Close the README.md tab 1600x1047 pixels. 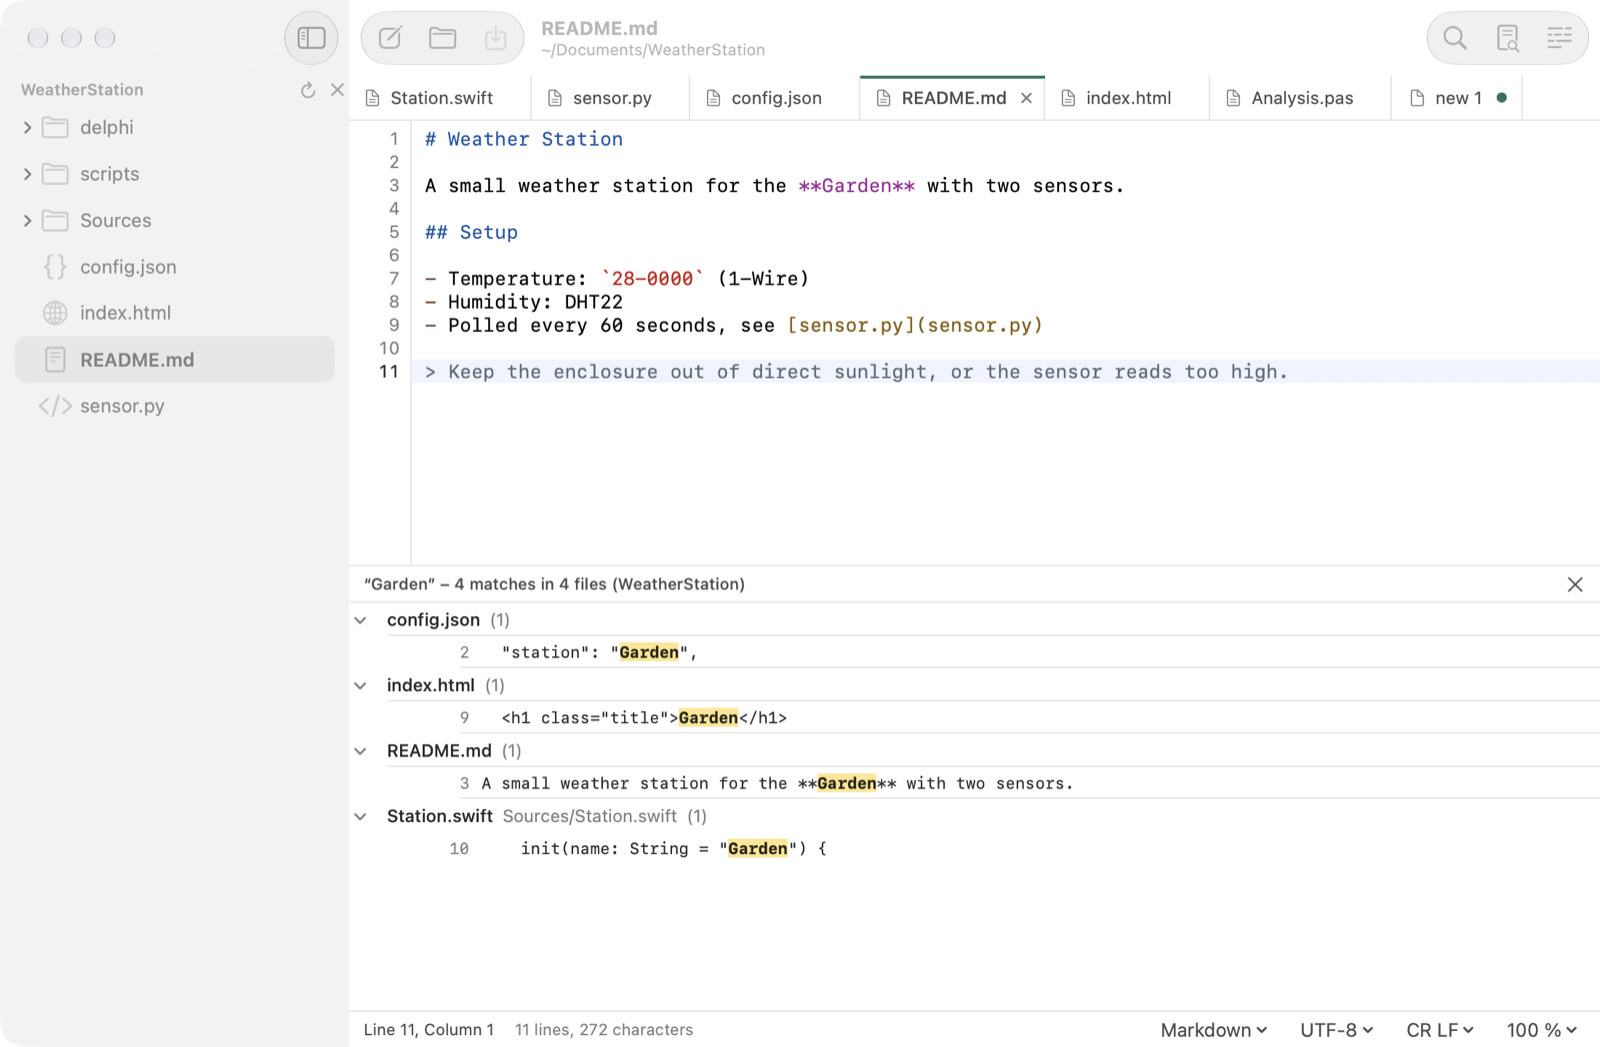click(1026, 98)
